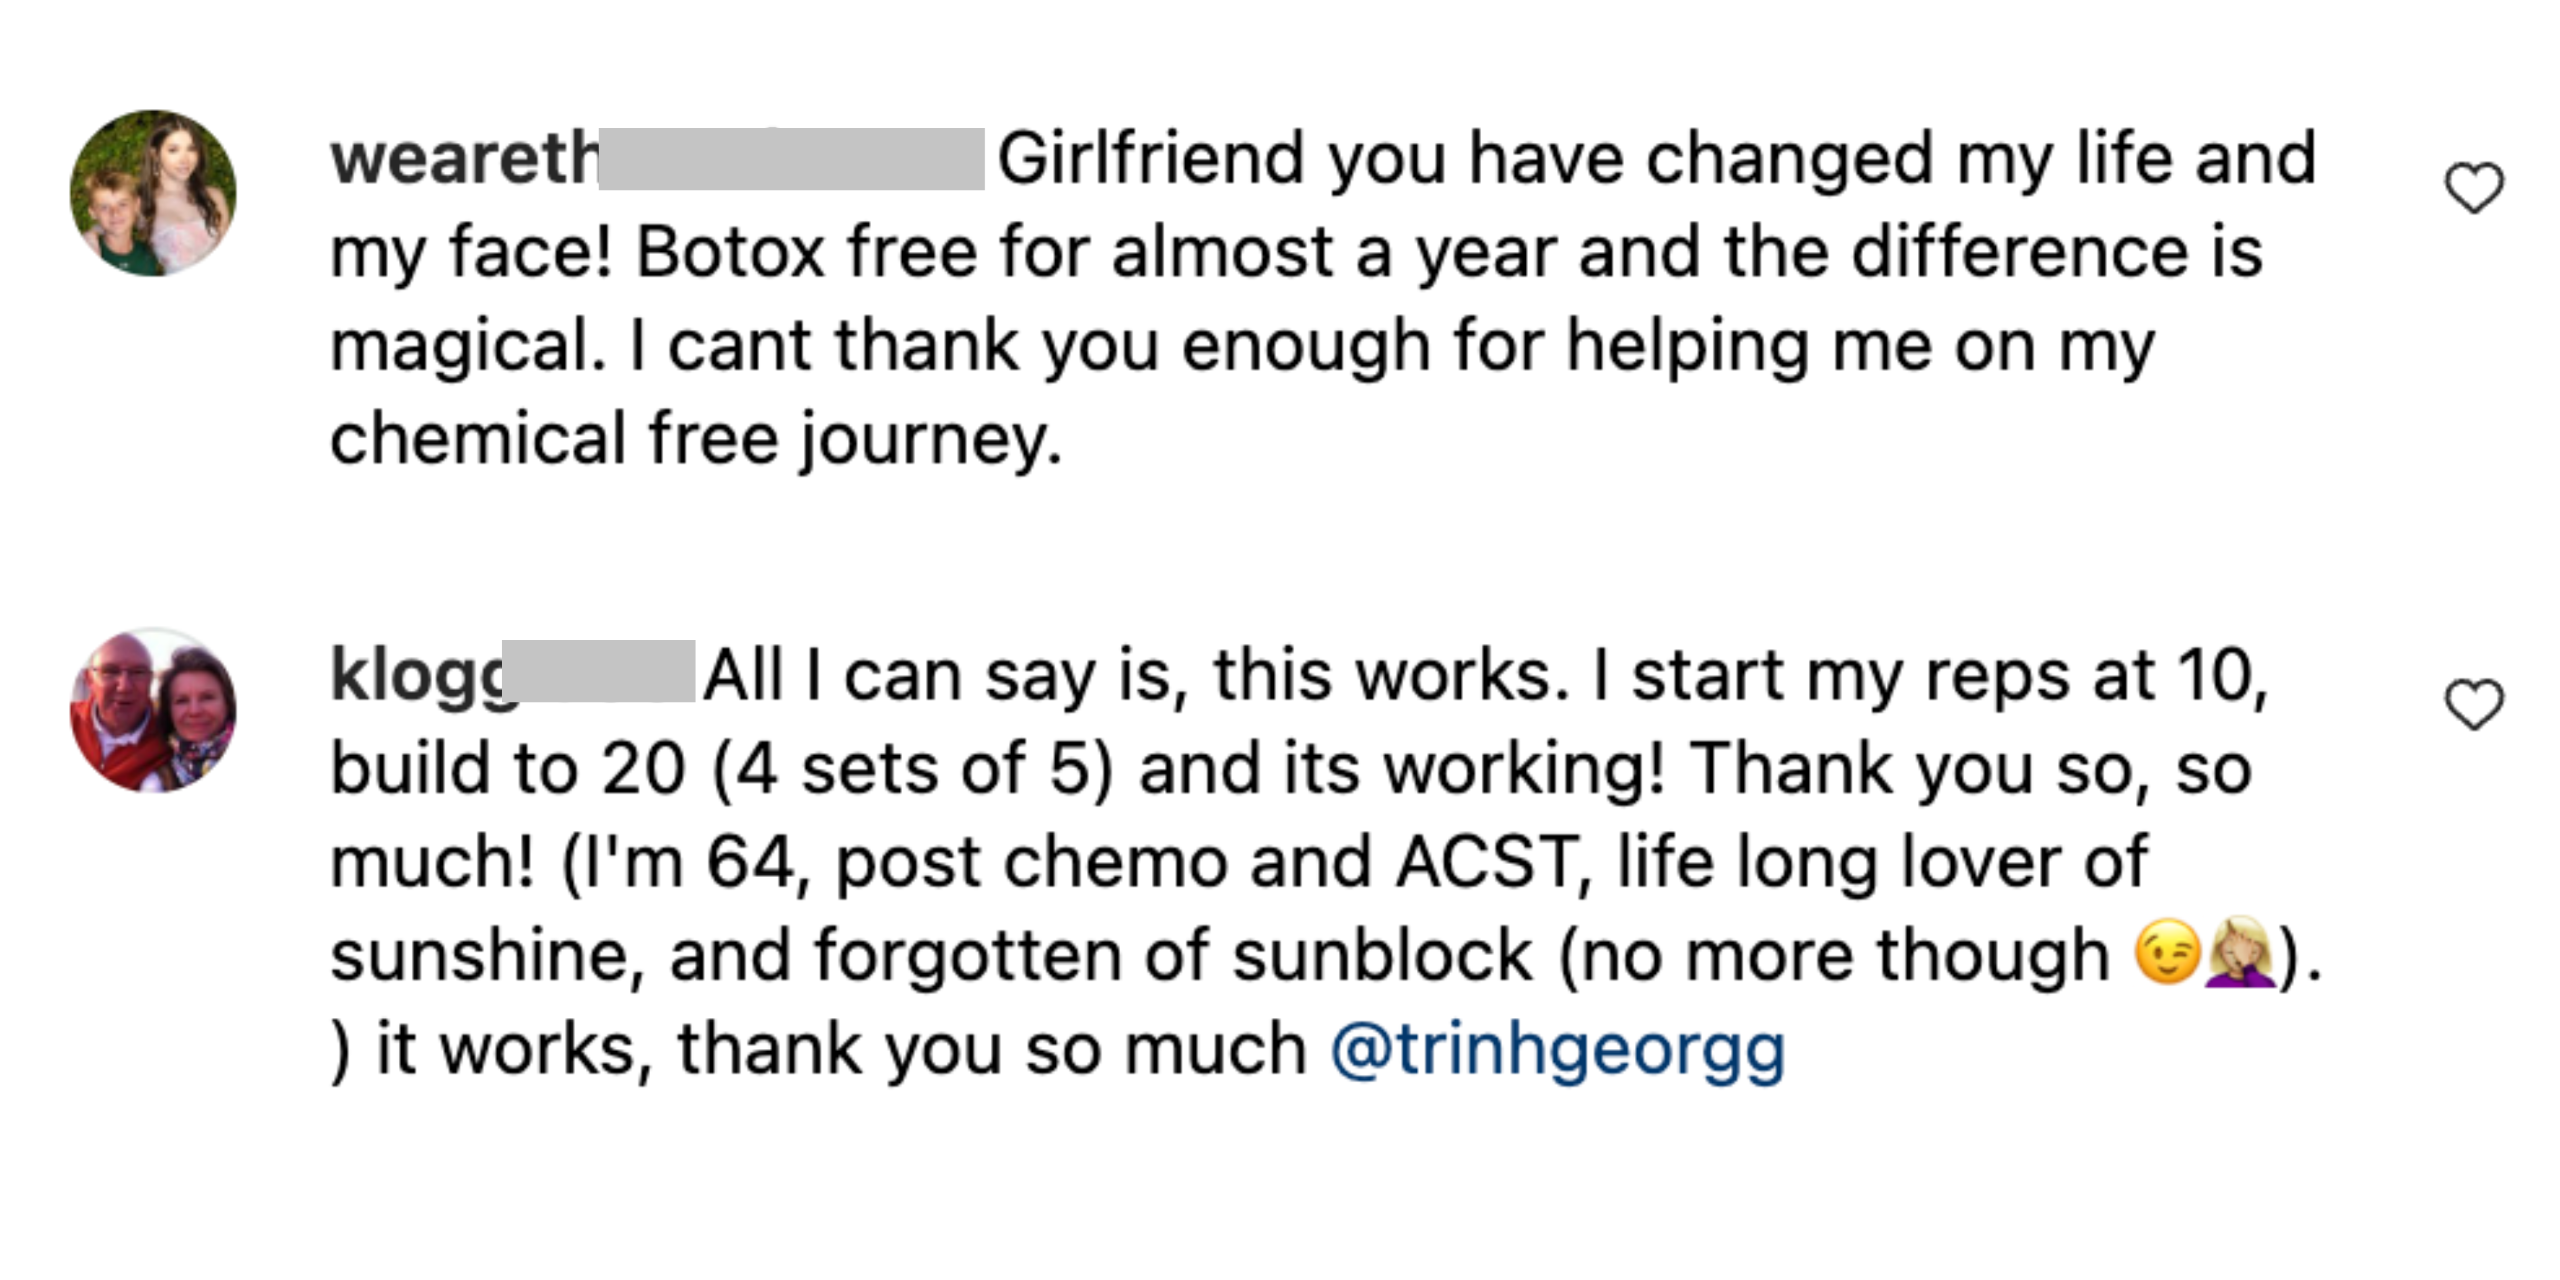The image size is (2560, 1280).
Task: Click the word "sunblock" in second comment
Action: (x=1382, y=956)
